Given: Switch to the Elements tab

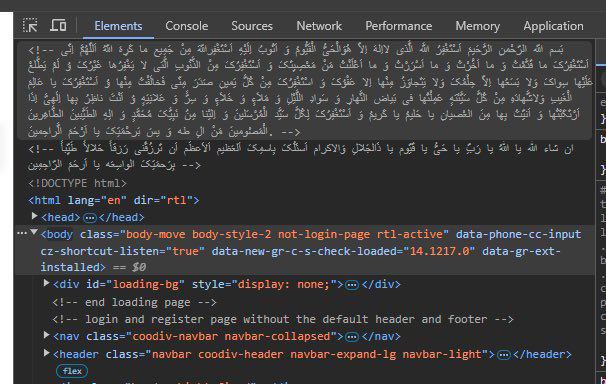Looking at the screenshot, I should coord(118,26).
